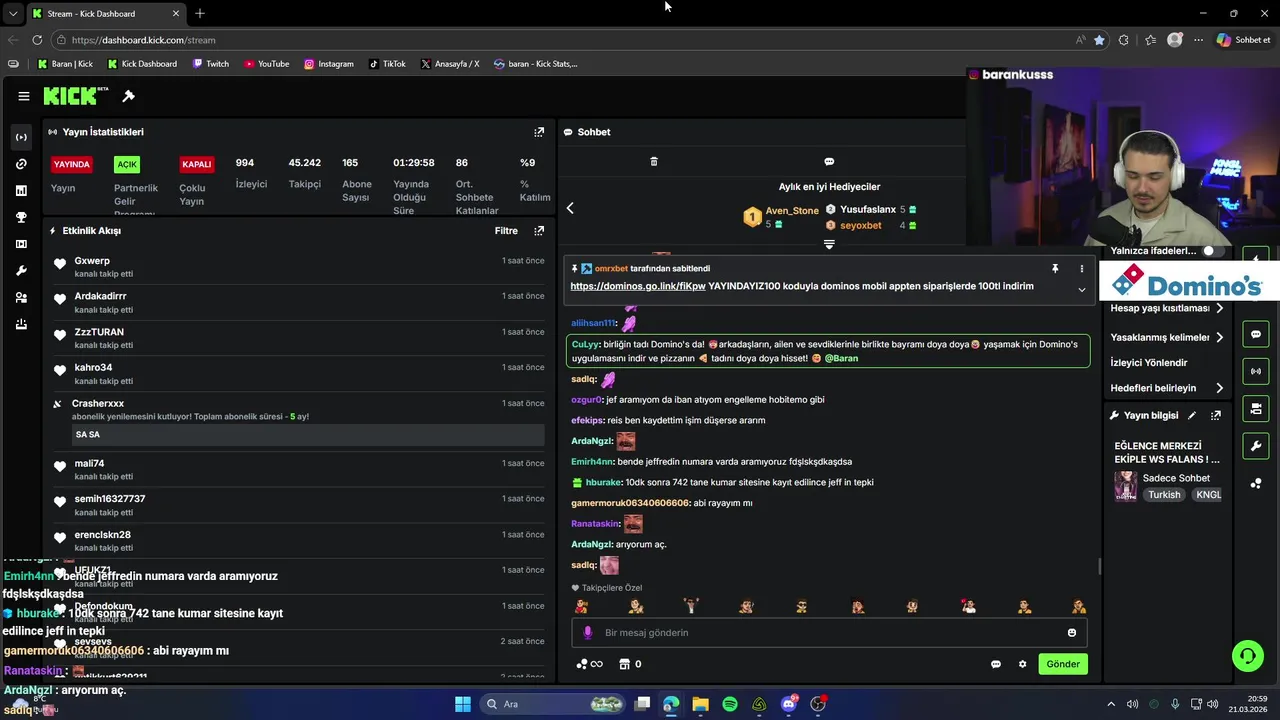Open the storefront icon in left sidebar
The height and width of the screenshot is (720, 1280).
click(21, 324)
